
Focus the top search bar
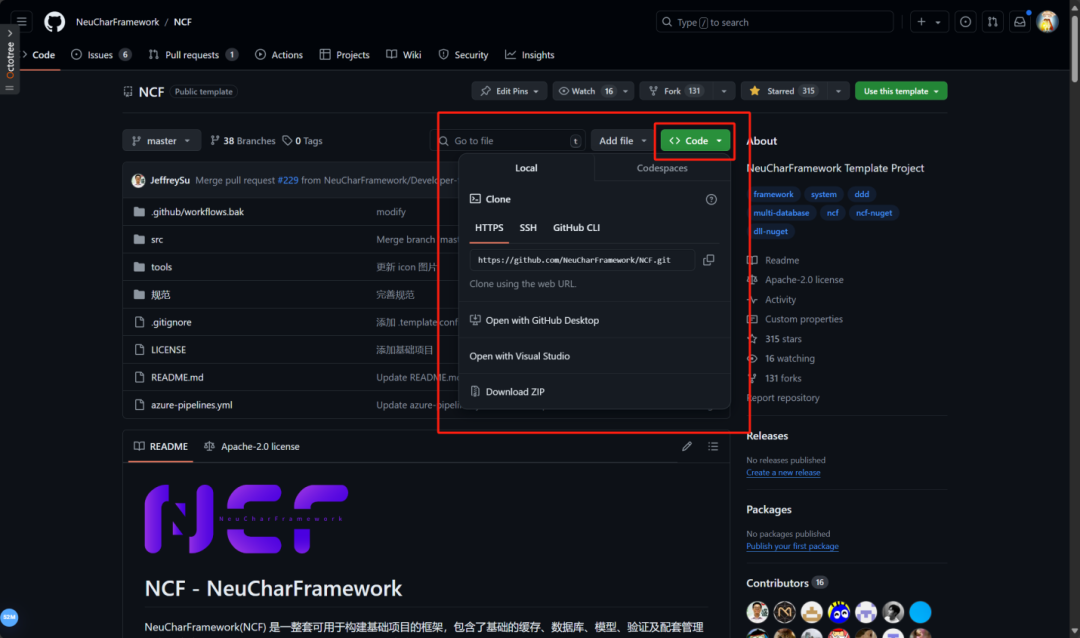(x=775, y=22)
